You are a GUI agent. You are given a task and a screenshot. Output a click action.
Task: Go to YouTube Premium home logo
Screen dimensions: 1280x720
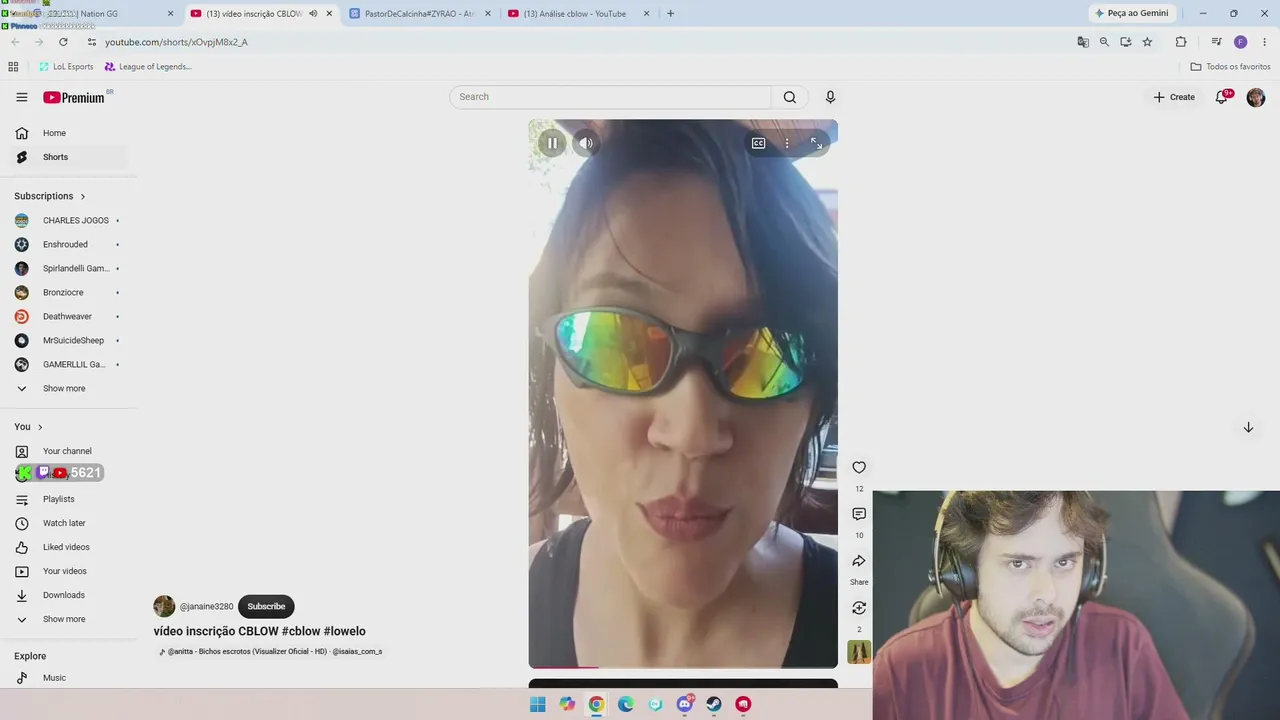pos(74,97)
